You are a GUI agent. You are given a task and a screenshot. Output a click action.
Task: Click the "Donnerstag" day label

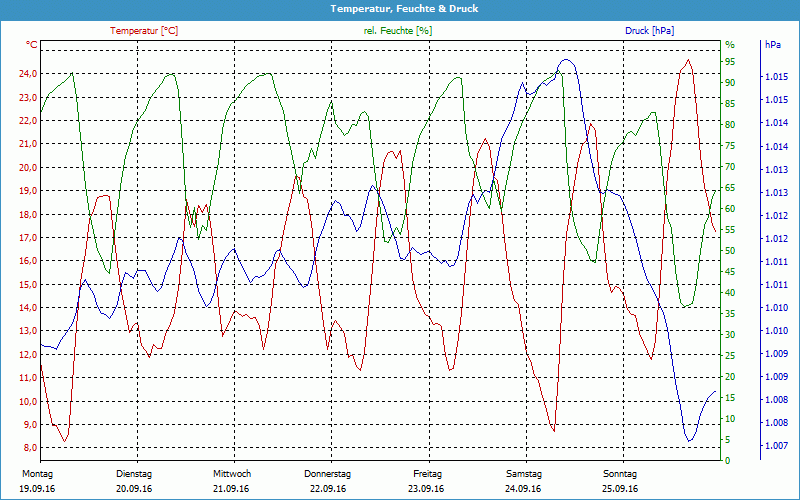328,474
